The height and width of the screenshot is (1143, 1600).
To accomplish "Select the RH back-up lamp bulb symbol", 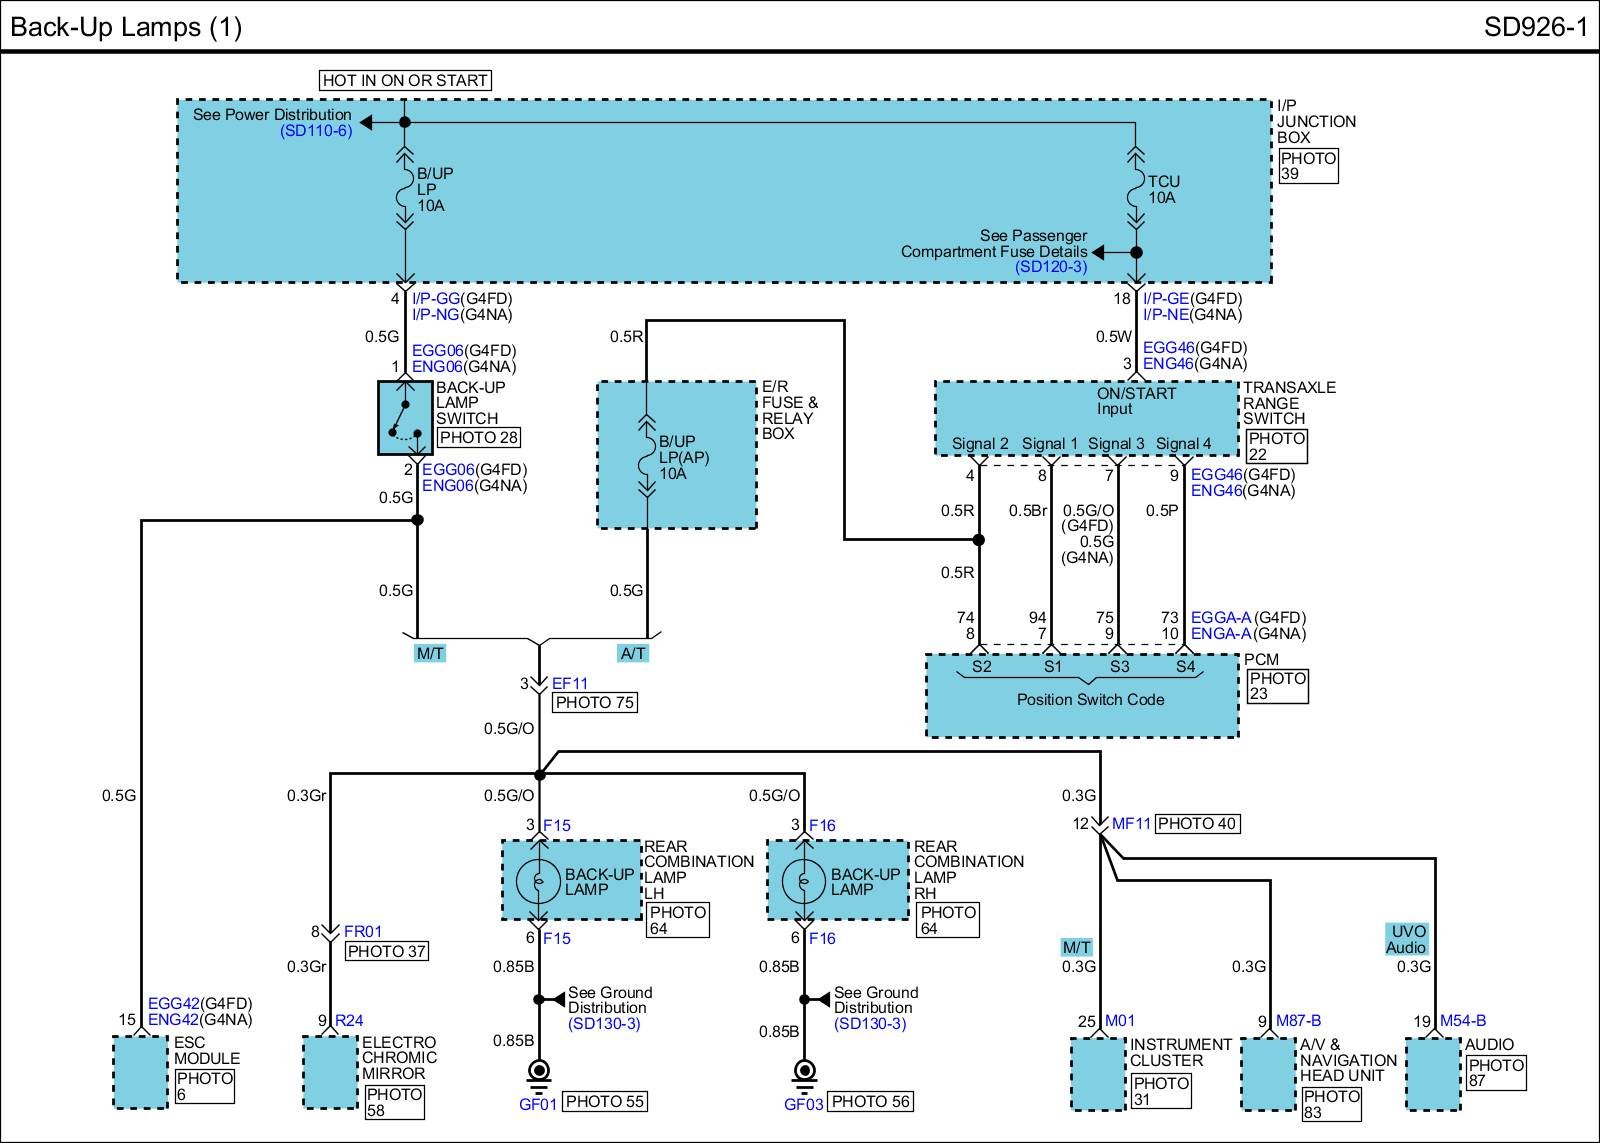I will pos(804,881).
